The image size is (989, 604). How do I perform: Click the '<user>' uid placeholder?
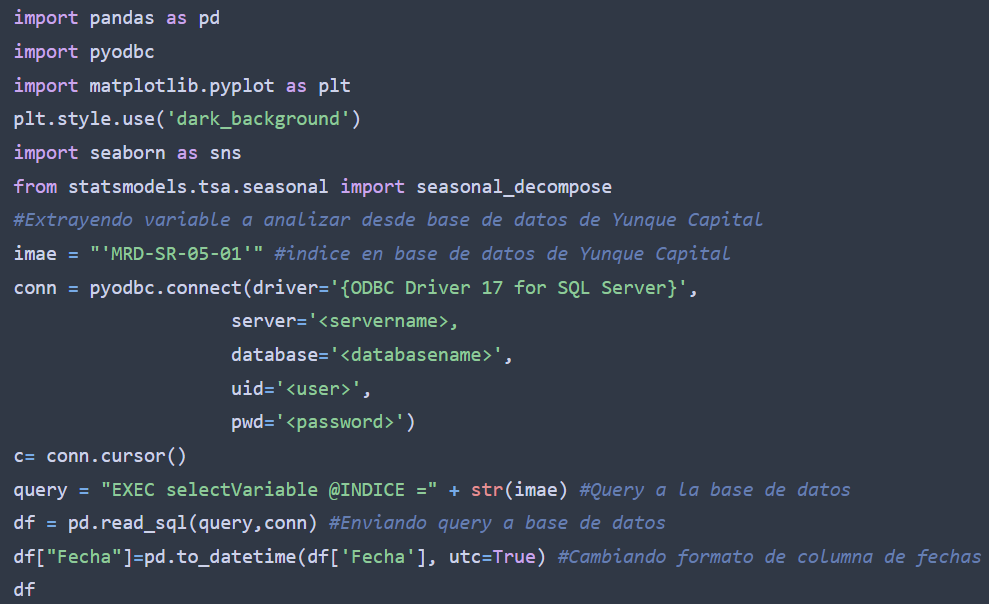point(318,389)
